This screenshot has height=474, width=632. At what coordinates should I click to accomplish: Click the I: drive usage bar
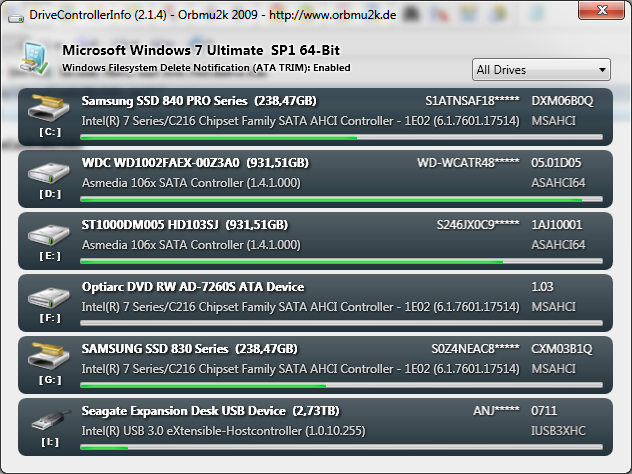tap(341, 447)
